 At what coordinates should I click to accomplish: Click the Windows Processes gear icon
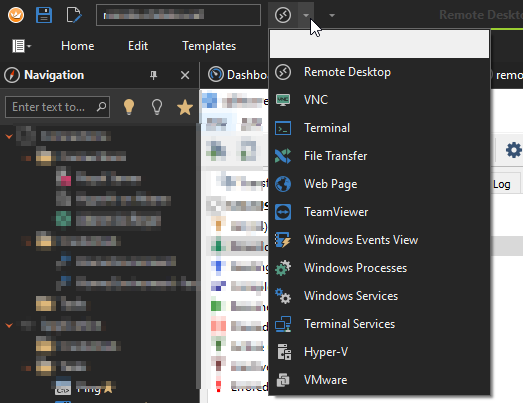coord(283,268)
